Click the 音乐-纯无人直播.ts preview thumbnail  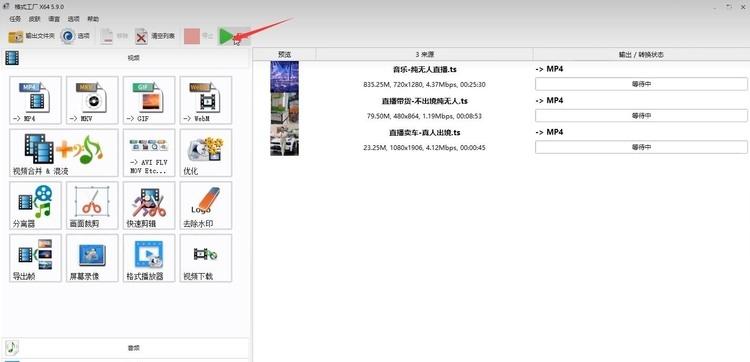(285, 77)
